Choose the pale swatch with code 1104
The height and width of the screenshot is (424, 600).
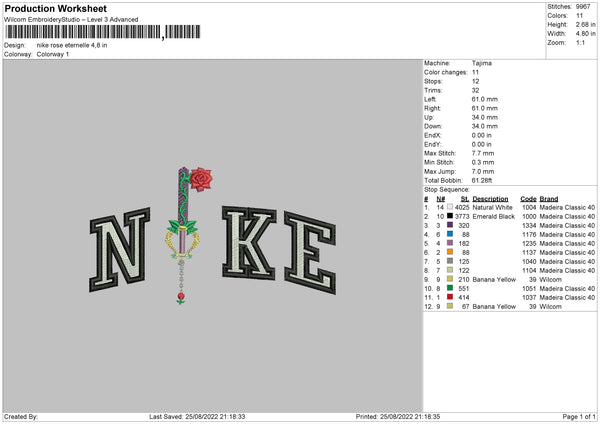pyautogui.click(x=450, y=270)
